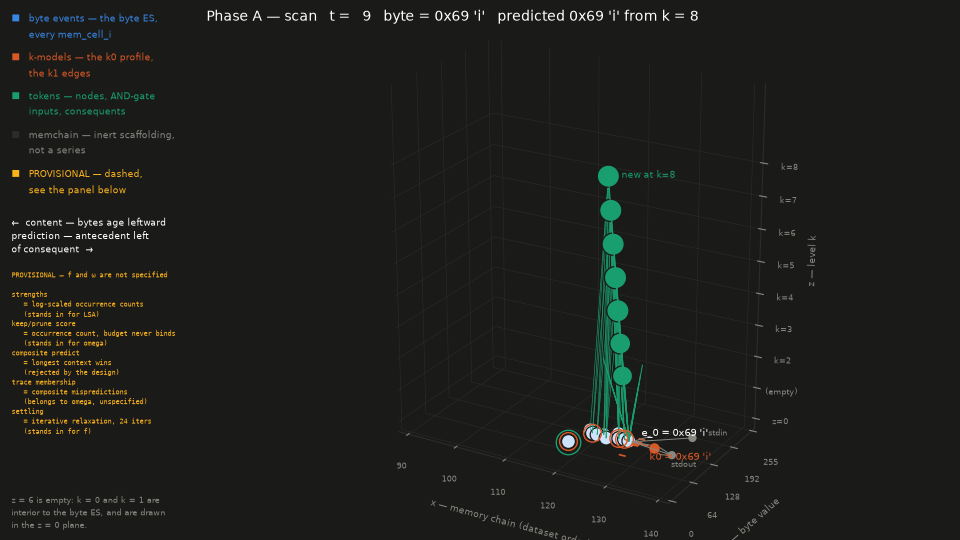Click the 'k=7' z-axis tick label
The width and height of the screenshot is (960, 540).
click(x=788, y=200)
